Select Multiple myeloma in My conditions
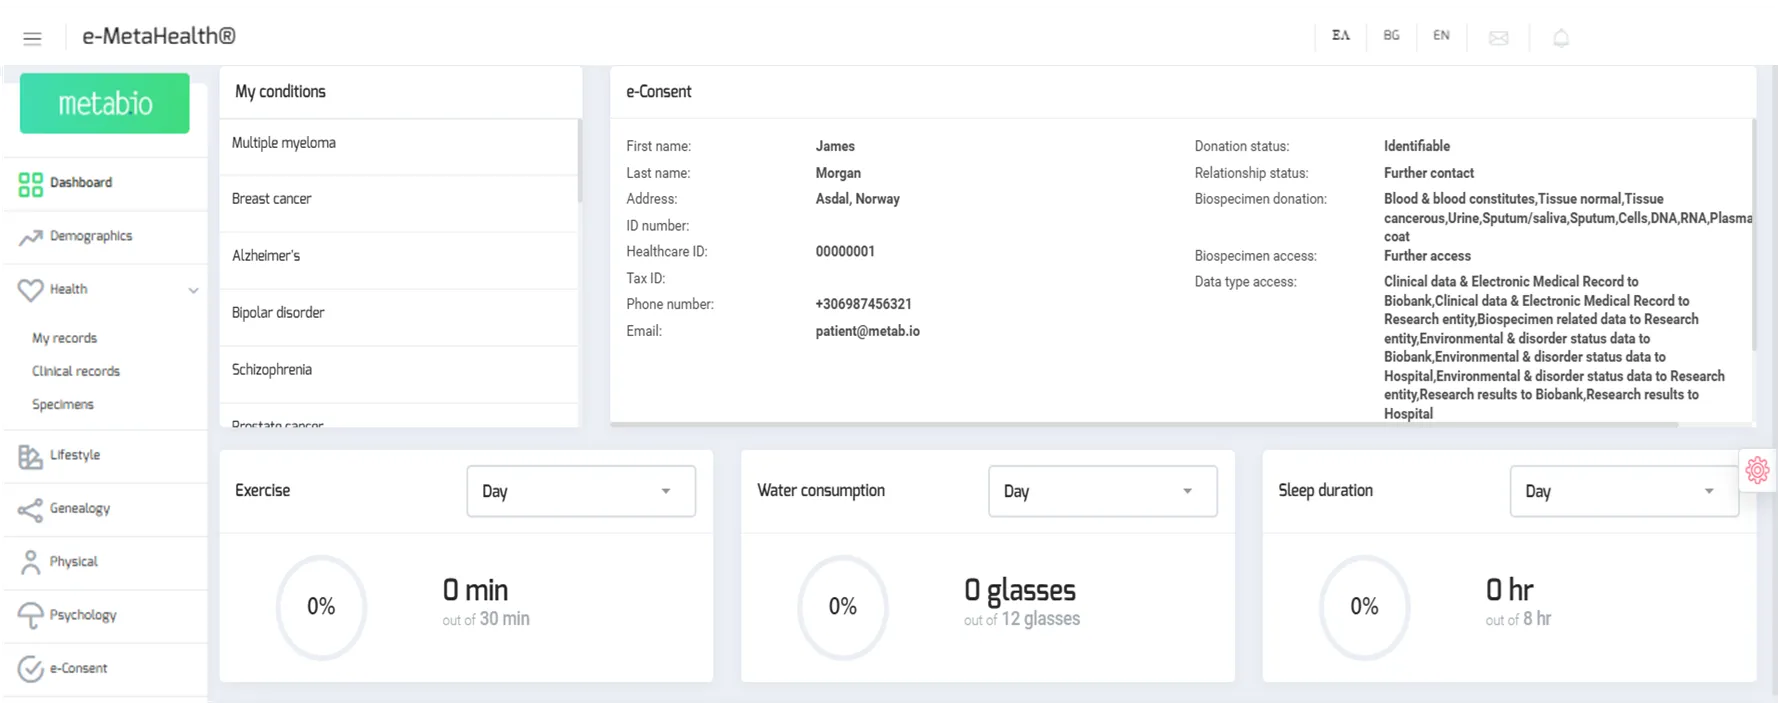Image resolution: width=1778 pixels, height=703 pixels. (x=284, y=143)
